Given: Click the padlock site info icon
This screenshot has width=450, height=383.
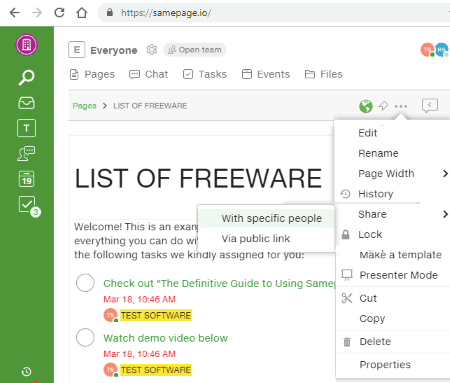Looking at the screenshot, I should pos(110,13).
